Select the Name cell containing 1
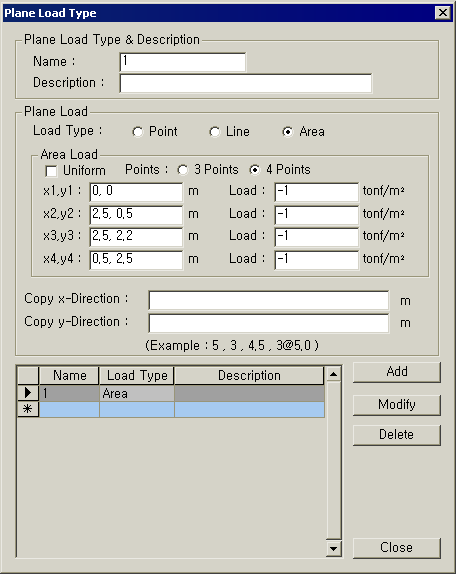 click(69, 393)
